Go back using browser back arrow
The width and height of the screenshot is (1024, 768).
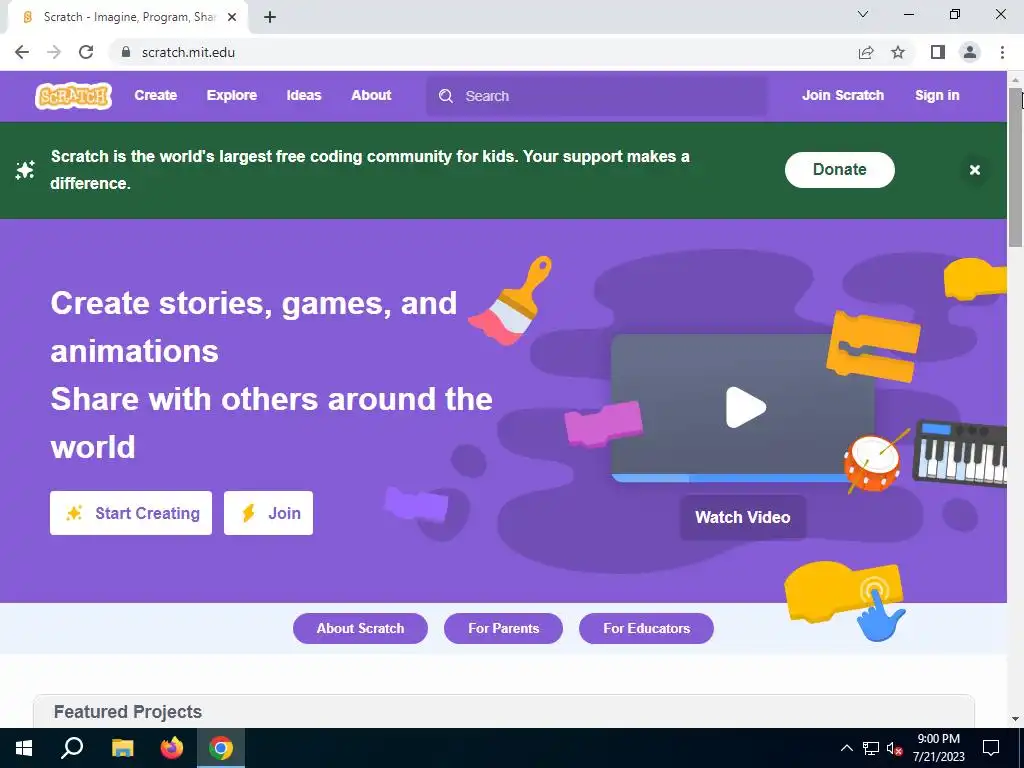click(x=22, y=52)
